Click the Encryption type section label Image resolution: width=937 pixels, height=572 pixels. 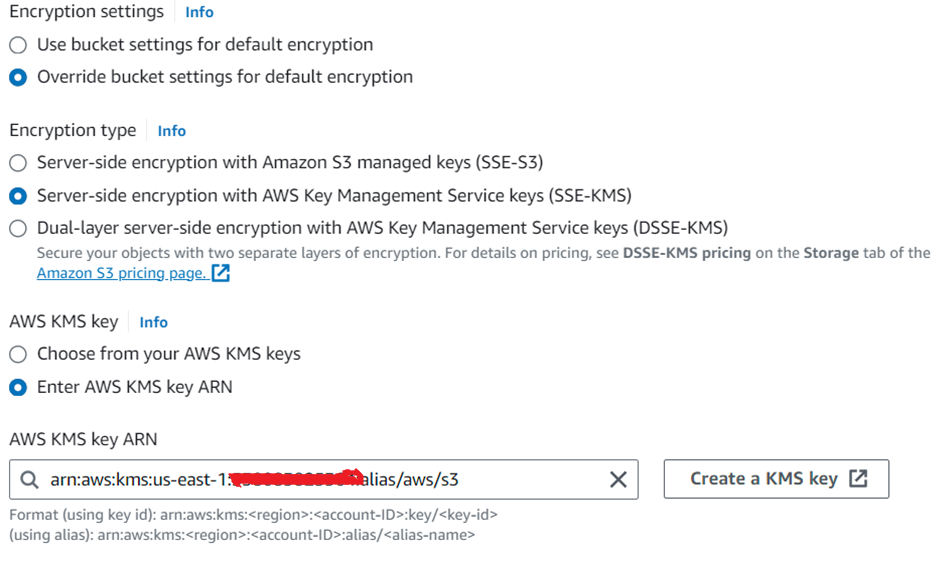coord(72,130)
